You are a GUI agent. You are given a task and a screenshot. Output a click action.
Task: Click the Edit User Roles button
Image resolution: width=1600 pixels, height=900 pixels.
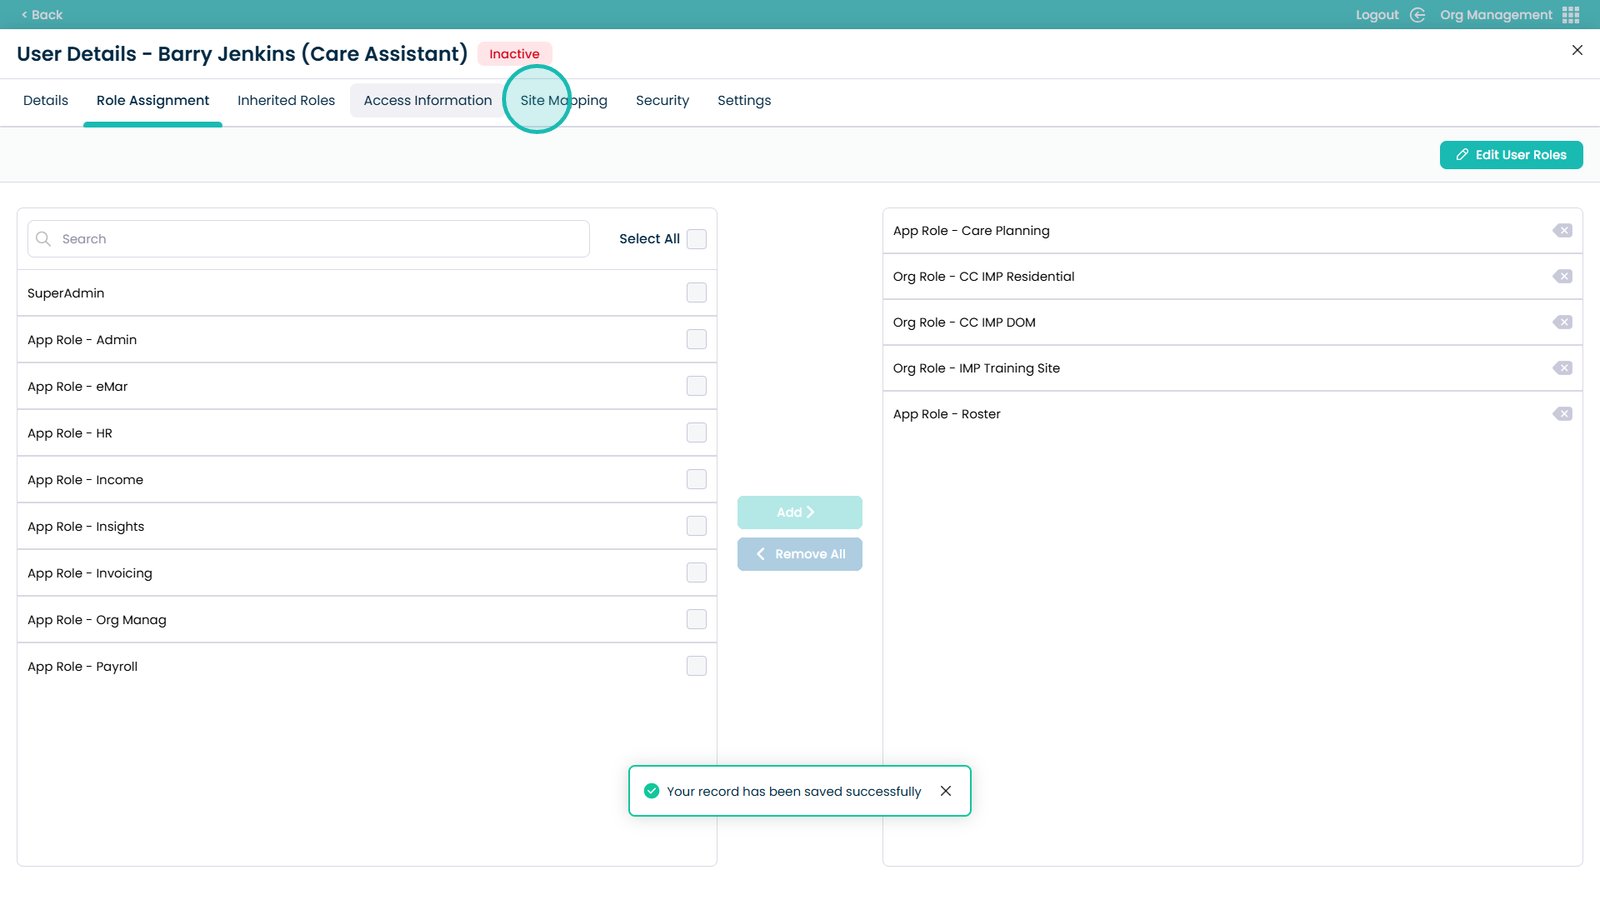1510,155
